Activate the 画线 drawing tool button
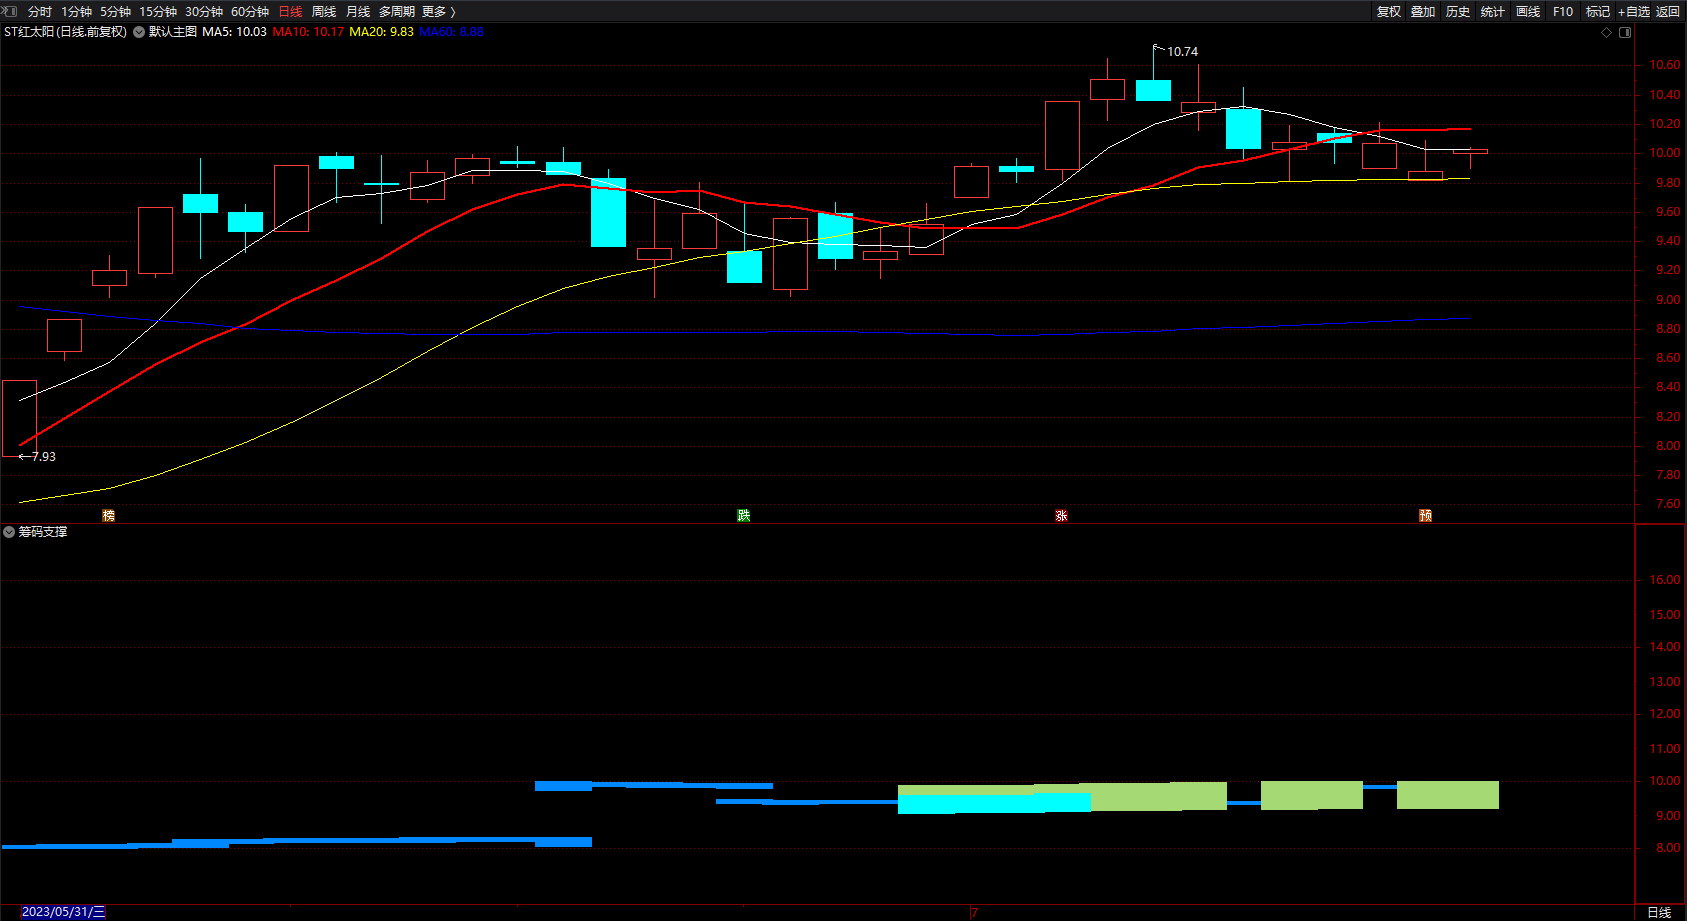Viewport: 1687px width, 921px height. 1528,12
